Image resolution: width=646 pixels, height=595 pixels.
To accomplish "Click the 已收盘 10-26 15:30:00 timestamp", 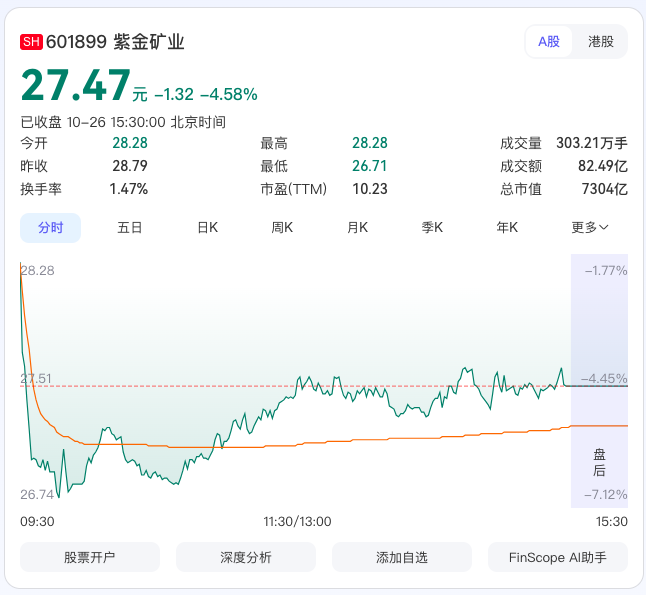I will pyautogui.click(x=123, y=122).
